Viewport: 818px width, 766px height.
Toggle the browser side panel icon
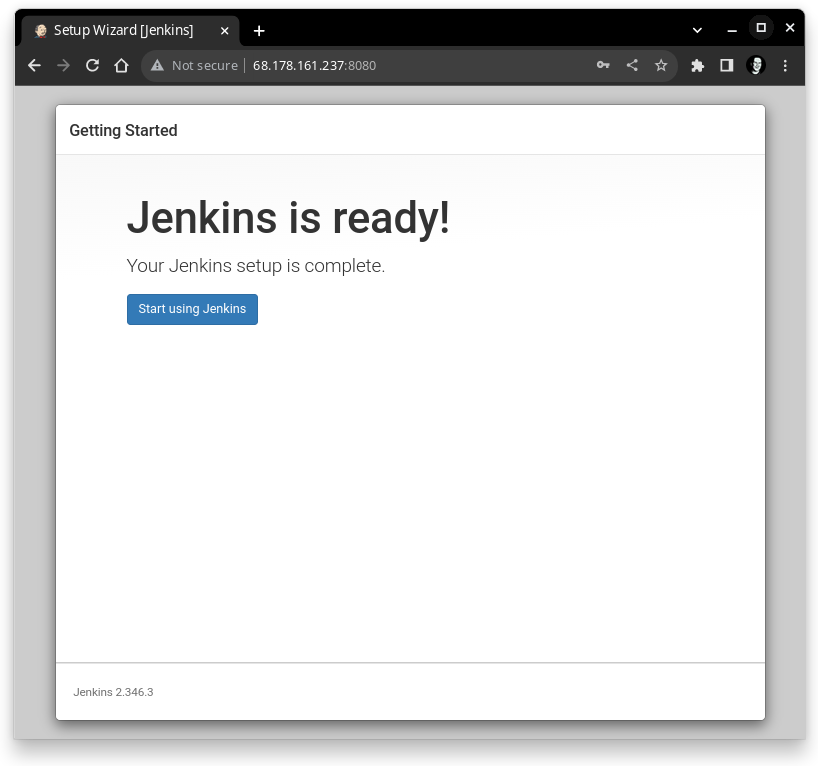727,65
